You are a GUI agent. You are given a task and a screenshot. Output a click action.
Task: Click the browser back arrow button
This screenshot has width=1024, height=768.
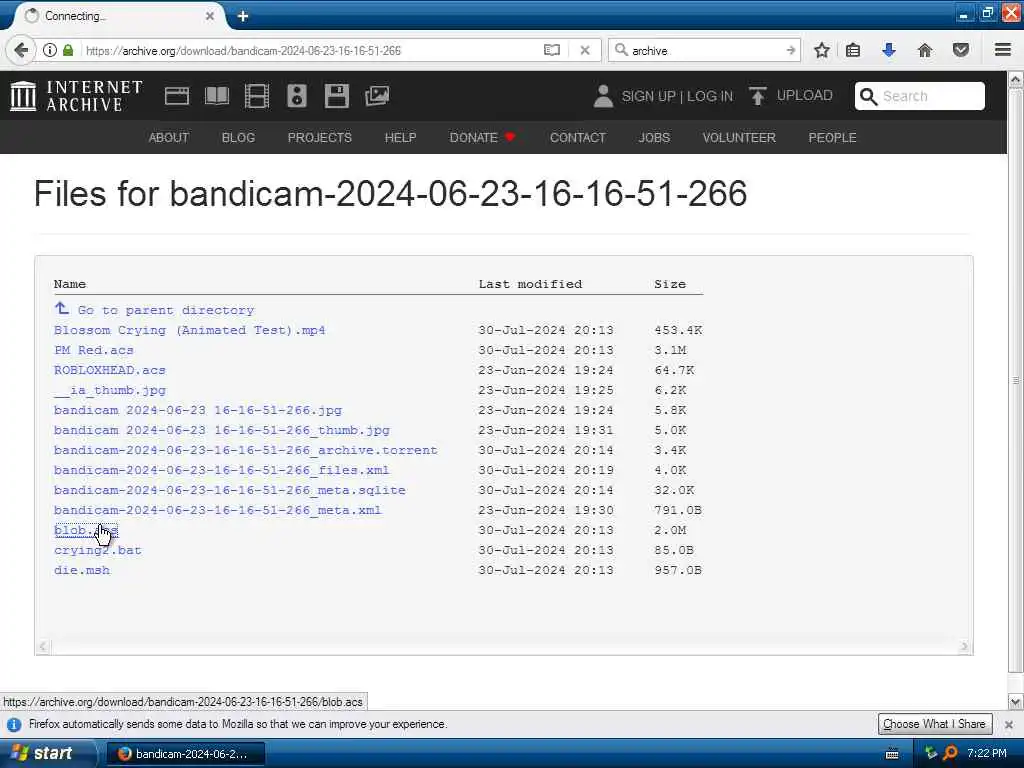(21, 50)
